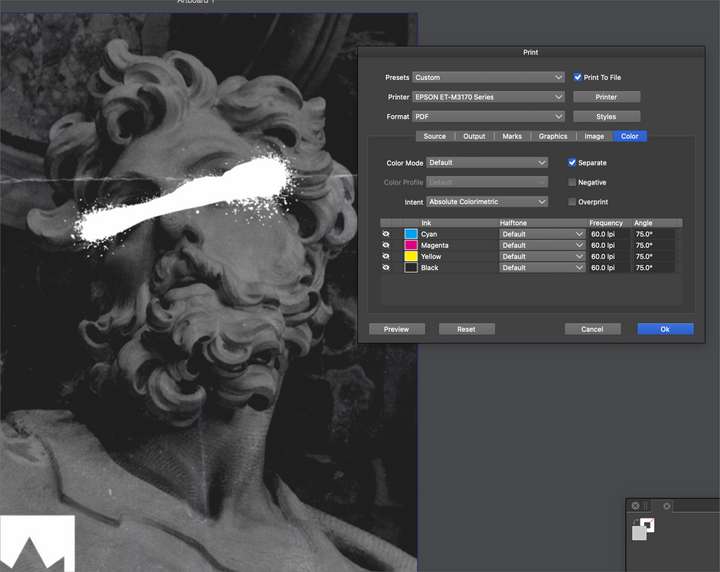
Task: Edit the Black angle value
Action: (654, 268)
